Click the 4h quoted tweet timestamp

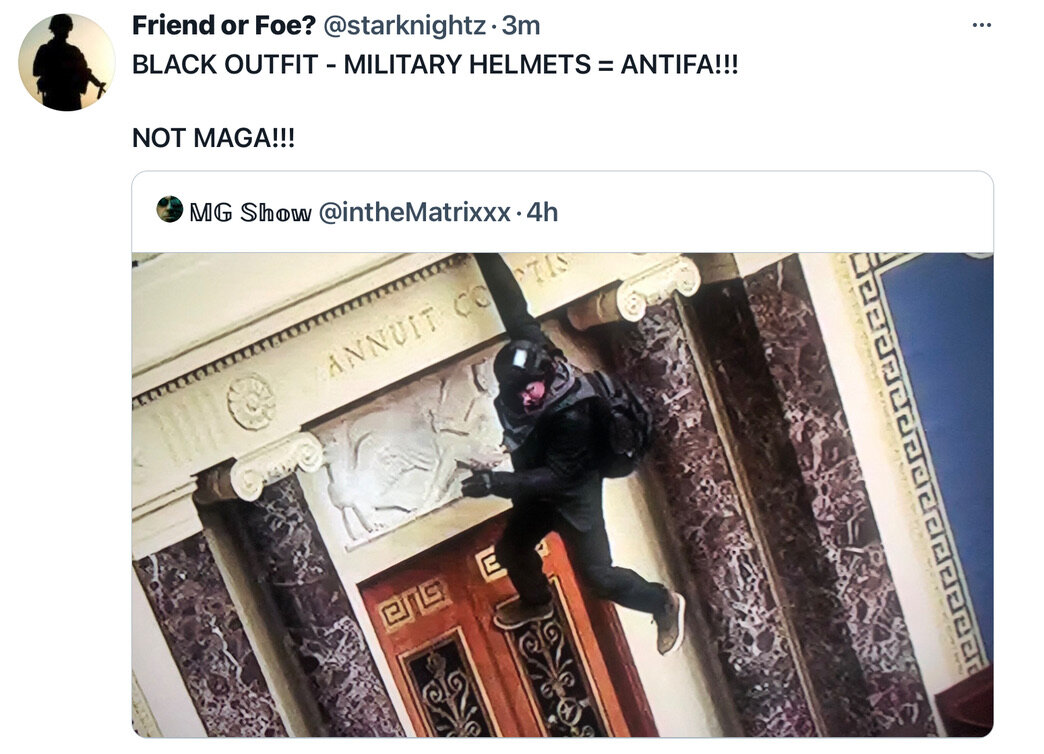(x=542, y=212)
